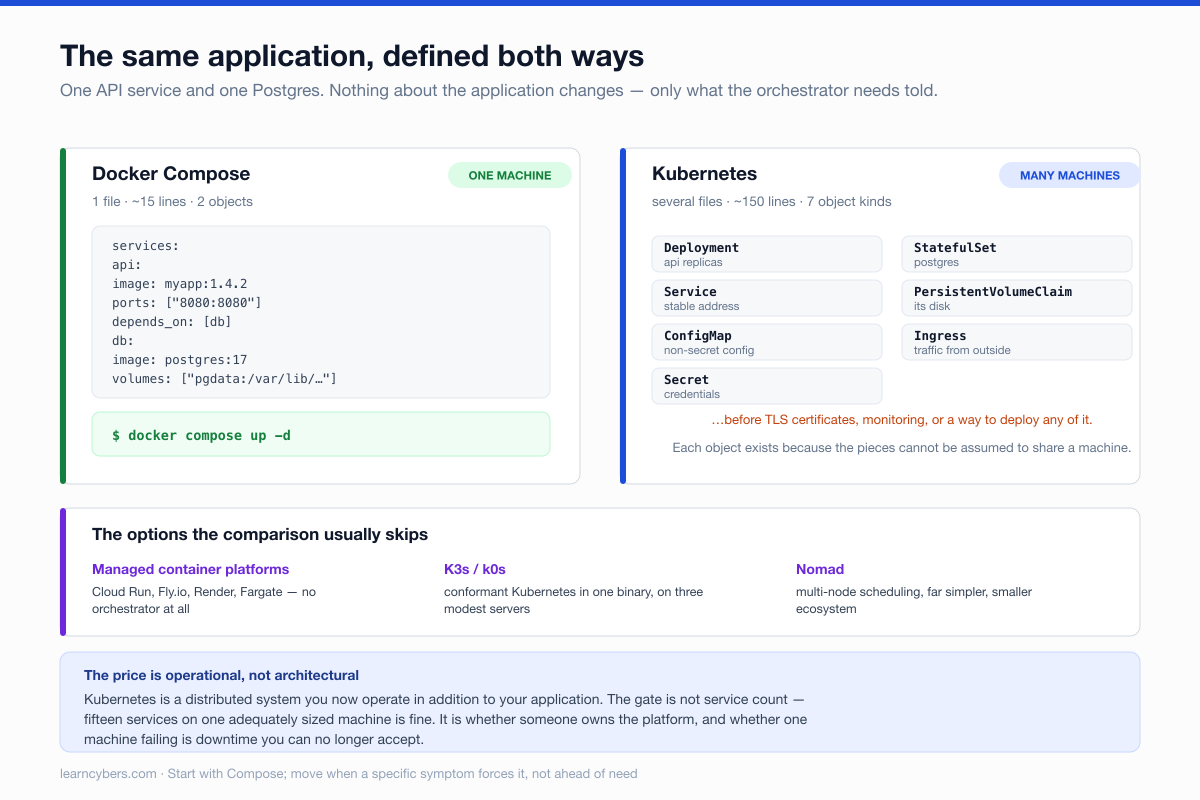Select the Service object card

[x=767, y=298]
